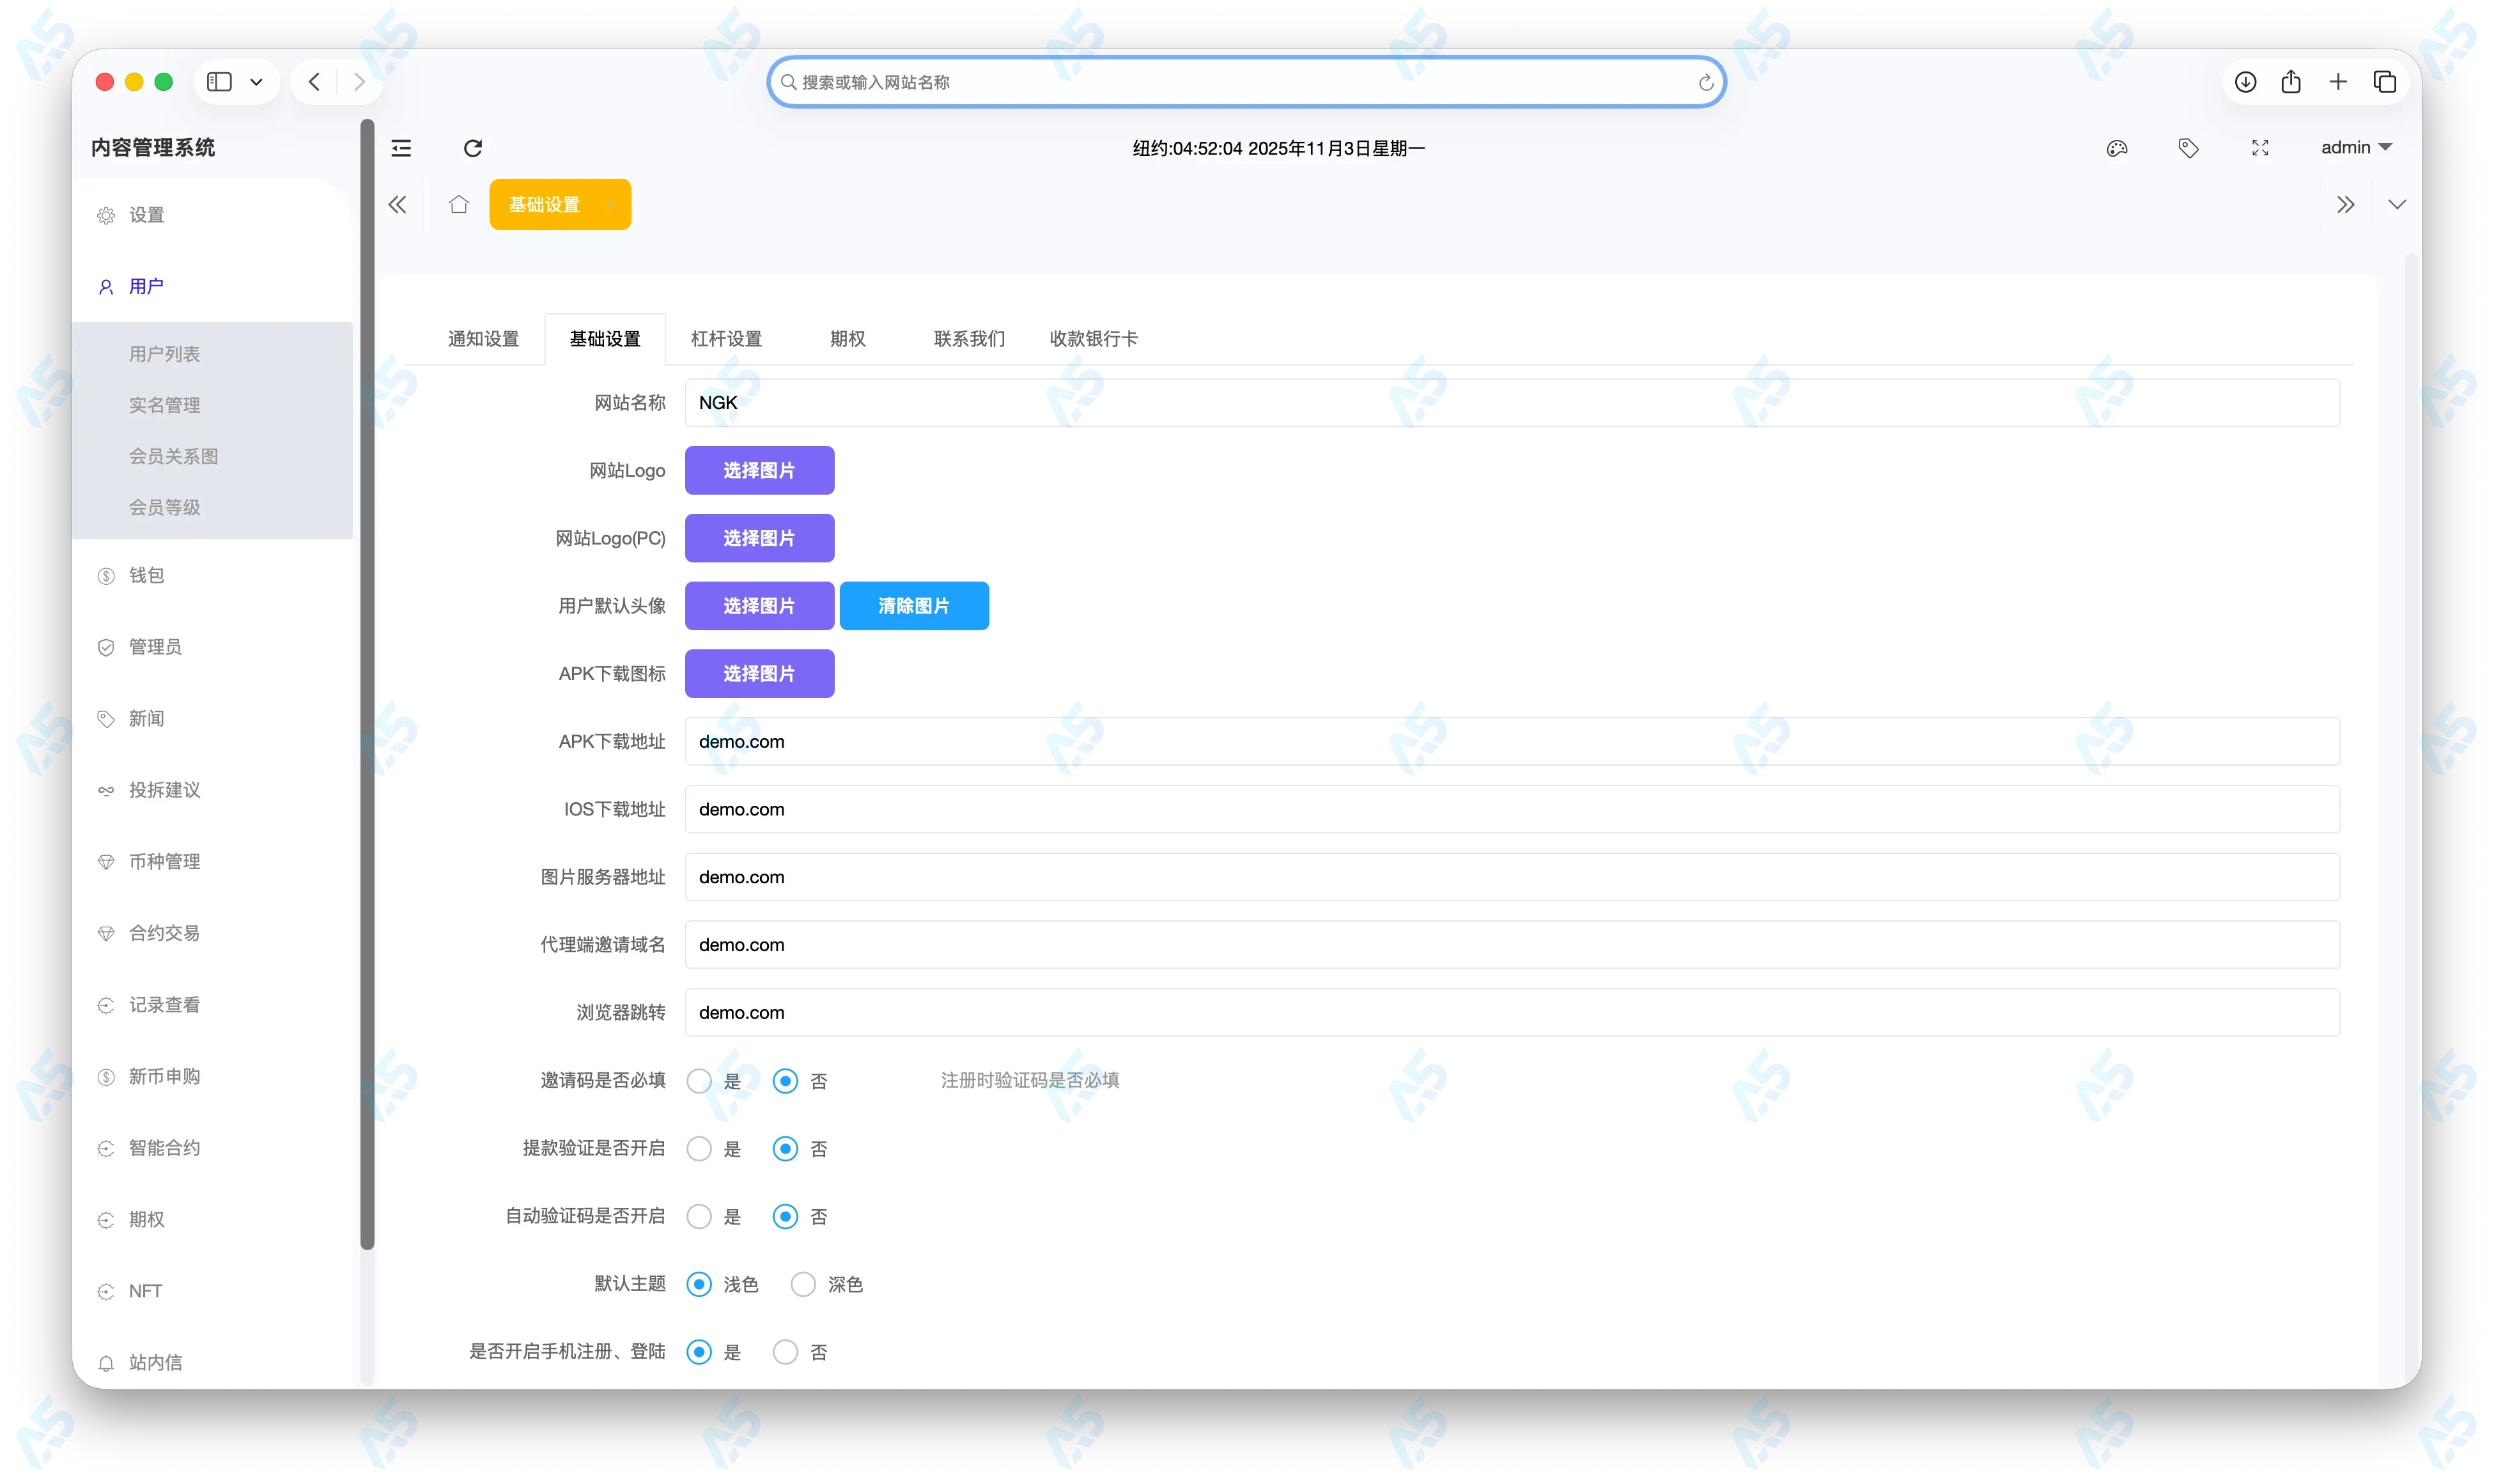Screen dimensions: 2494x1484
Task: Choose 深色 as default theme
Action: 803,1284
